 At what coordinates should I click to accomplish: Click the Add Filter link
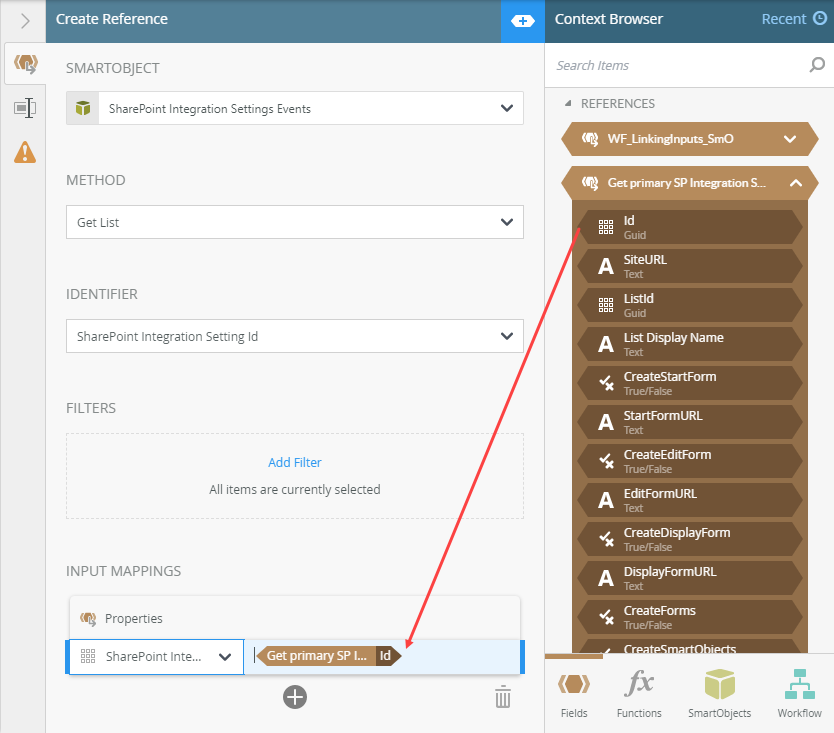click(295, 462)
